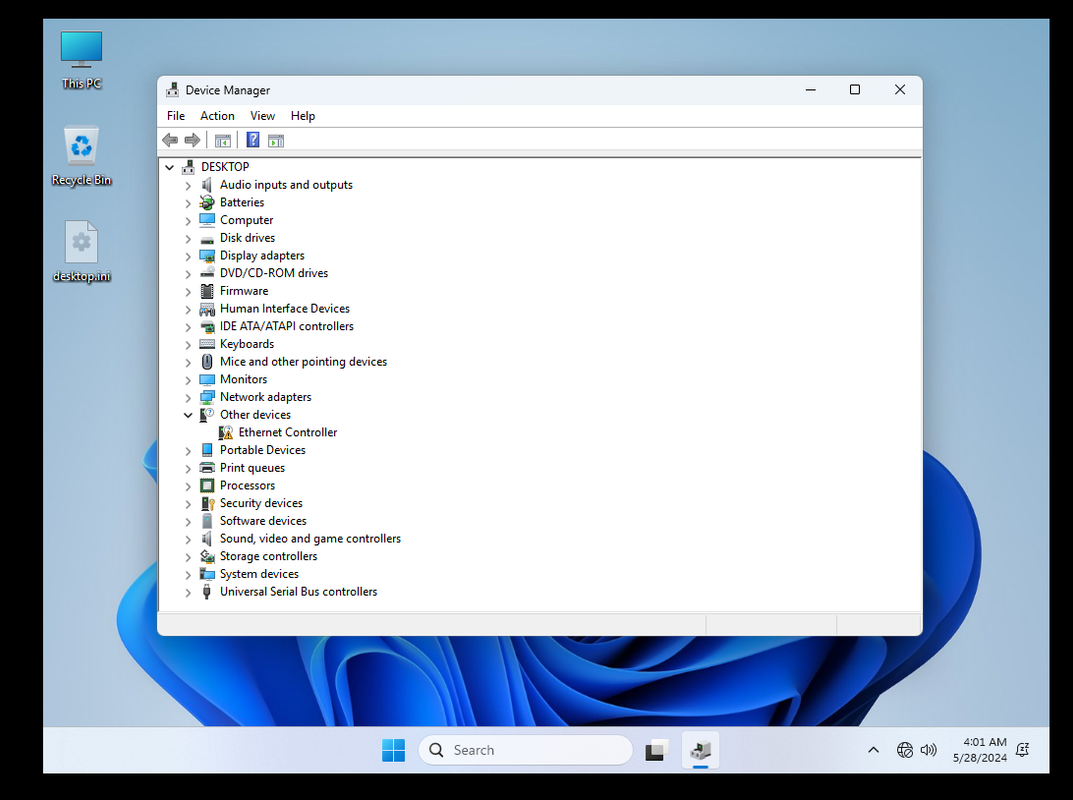The width and height of the screenshot is (1073, 800).
Task: Click Device Manager taskbar icon
Action: (701, 750)
